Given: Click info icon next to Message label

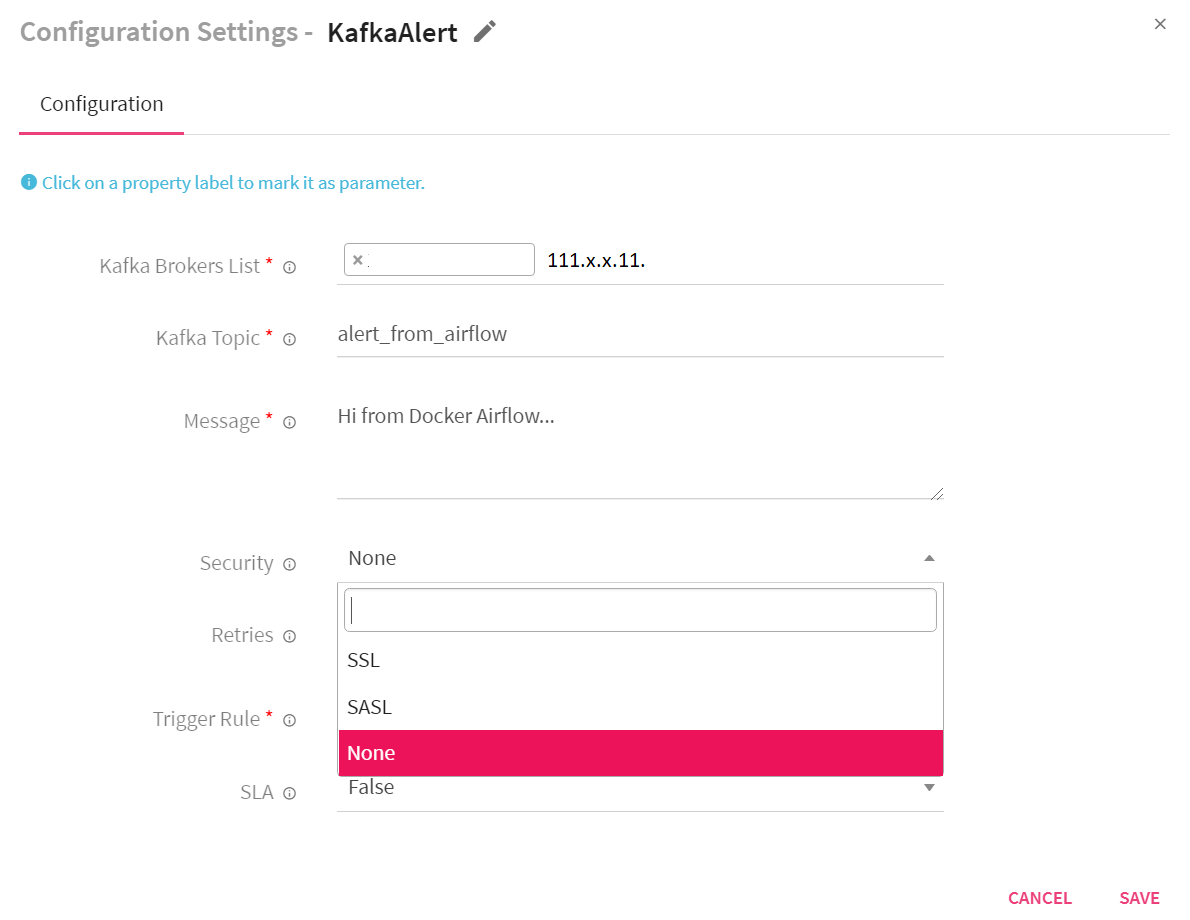Looking at the screenshot, I should [x=290, y=422].
